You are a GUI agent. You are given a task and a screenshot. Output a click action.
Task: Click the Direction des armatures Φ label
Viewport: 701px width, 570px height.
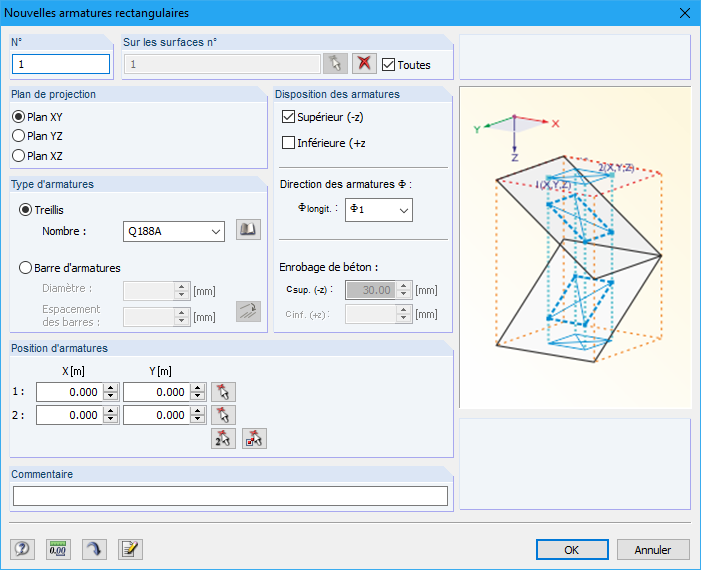tap(346, 184)
